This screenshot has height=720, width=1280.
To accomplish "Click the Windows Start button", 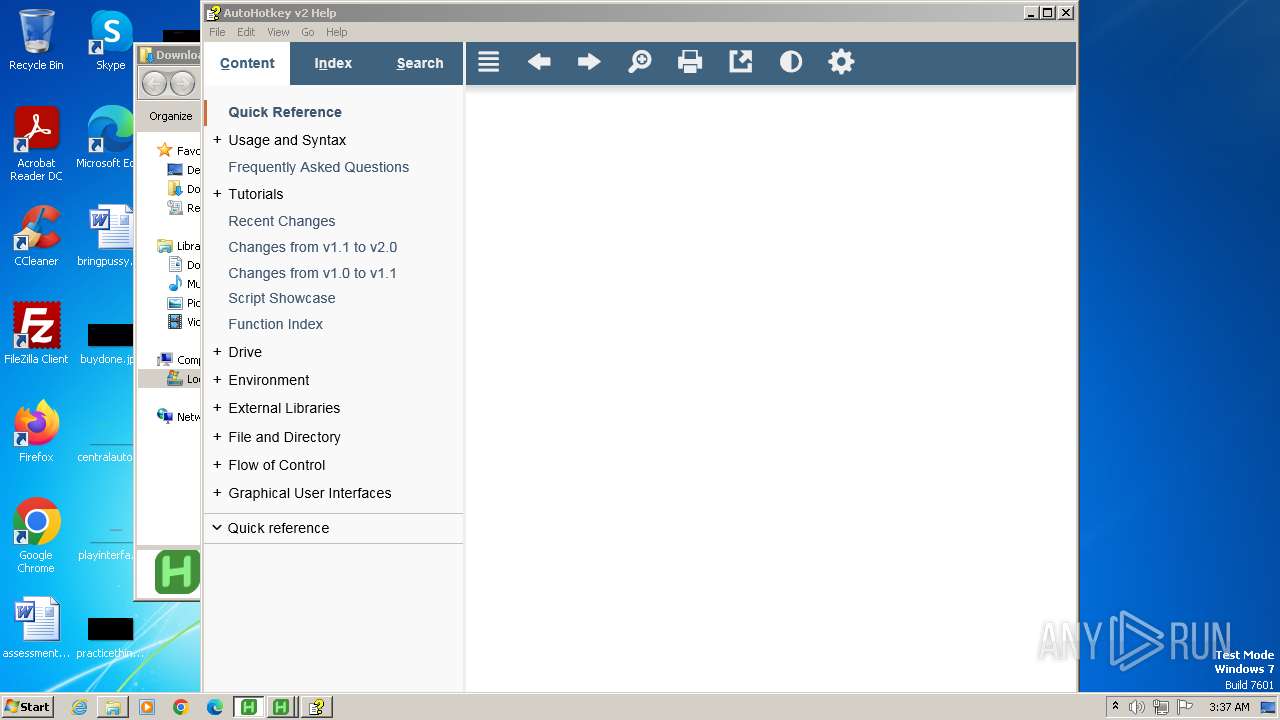I will coord(28,707).
